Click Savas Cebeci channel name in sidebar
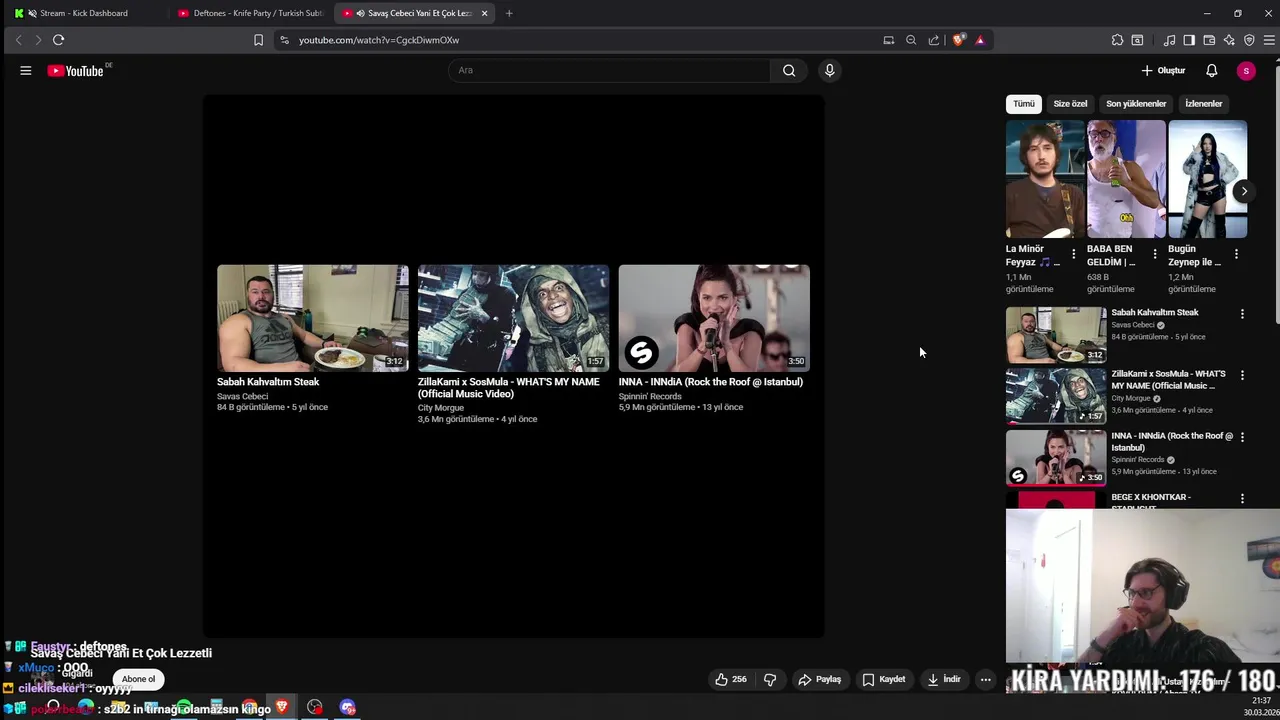This screenshot has height=720, width=1280. pyautogui.click(x=1133, y=325)
